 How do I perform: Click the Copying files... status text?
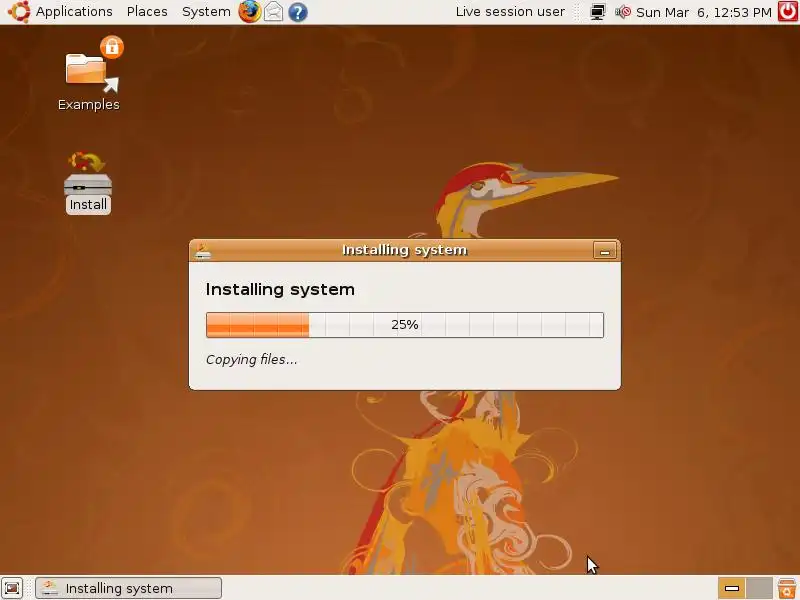(x=252, y=360)
